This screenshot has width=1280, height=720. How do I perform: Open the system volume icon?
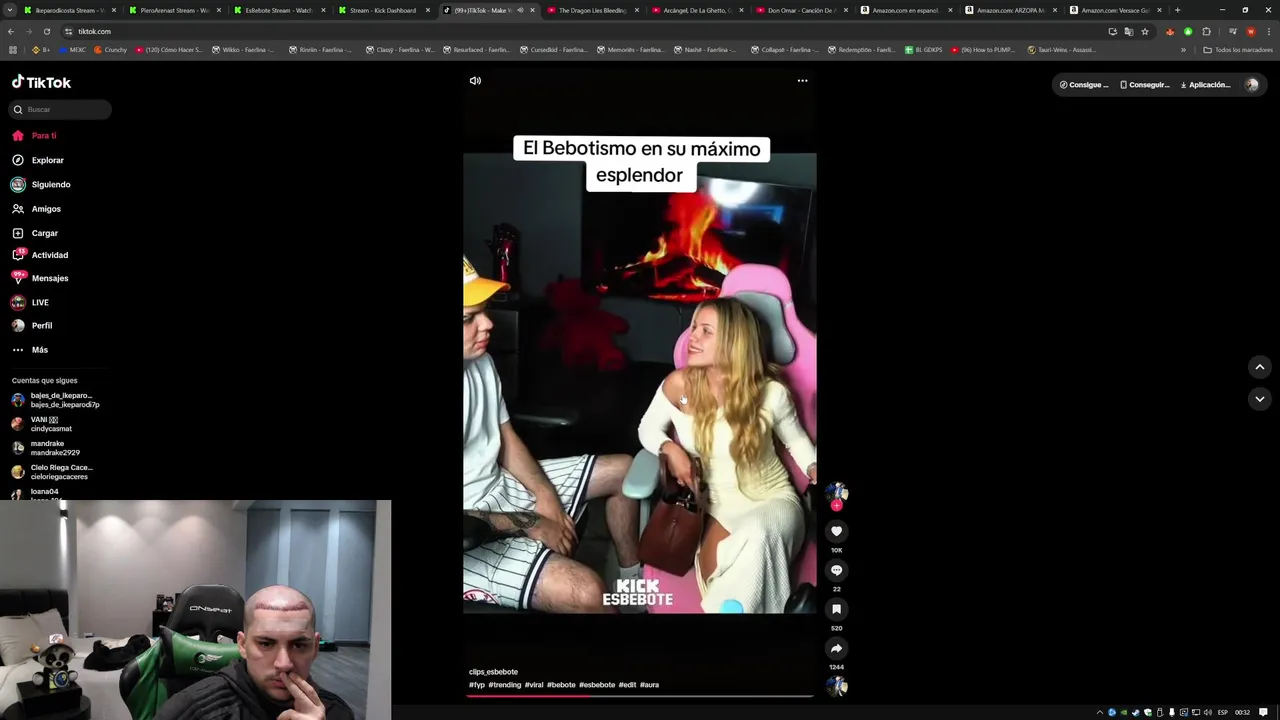pos(1208,712)
